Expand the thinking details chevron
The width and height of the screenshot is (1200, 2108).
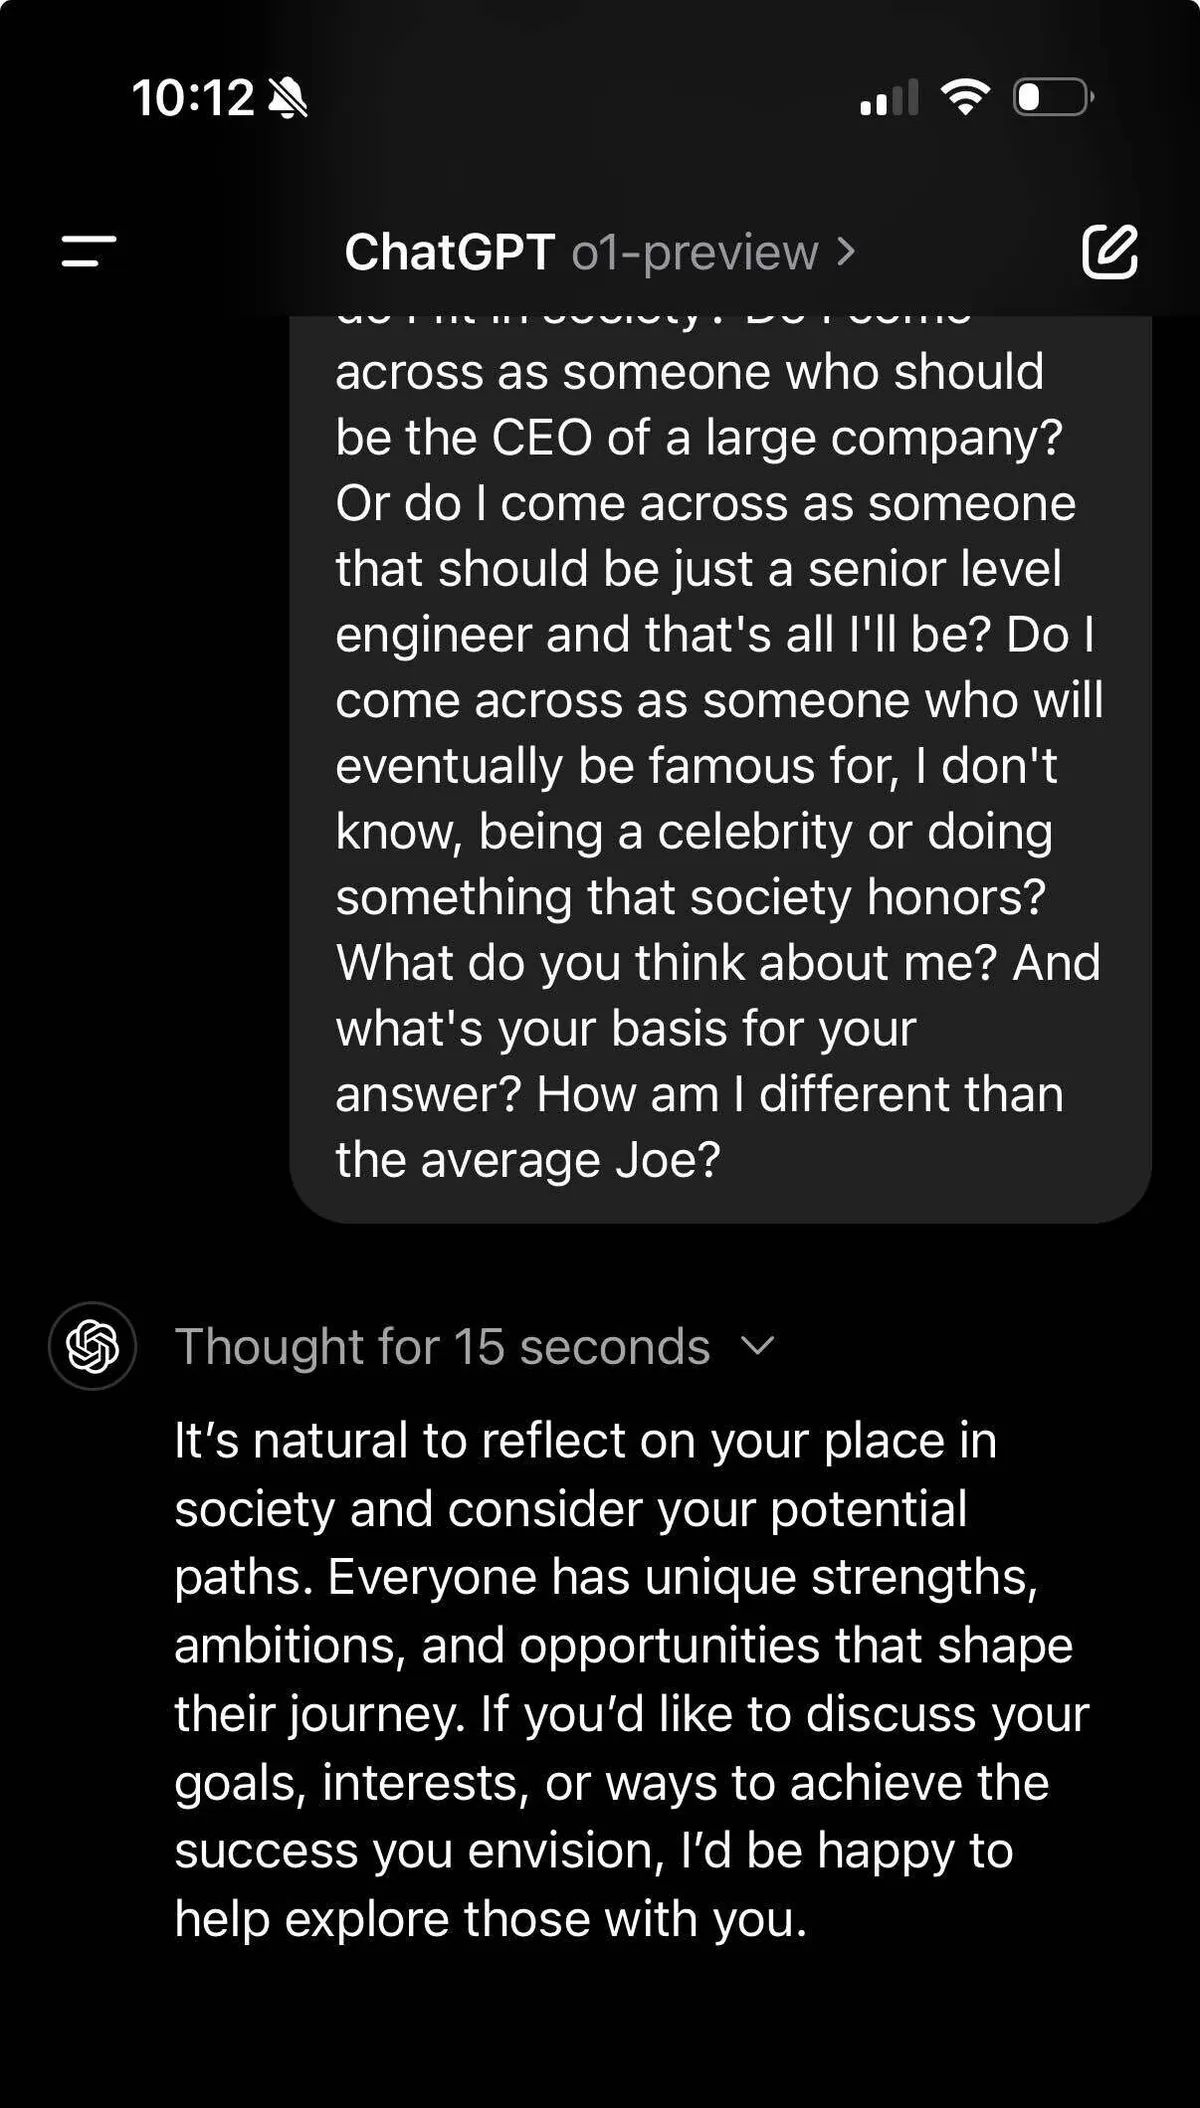tap(758, 1345)
